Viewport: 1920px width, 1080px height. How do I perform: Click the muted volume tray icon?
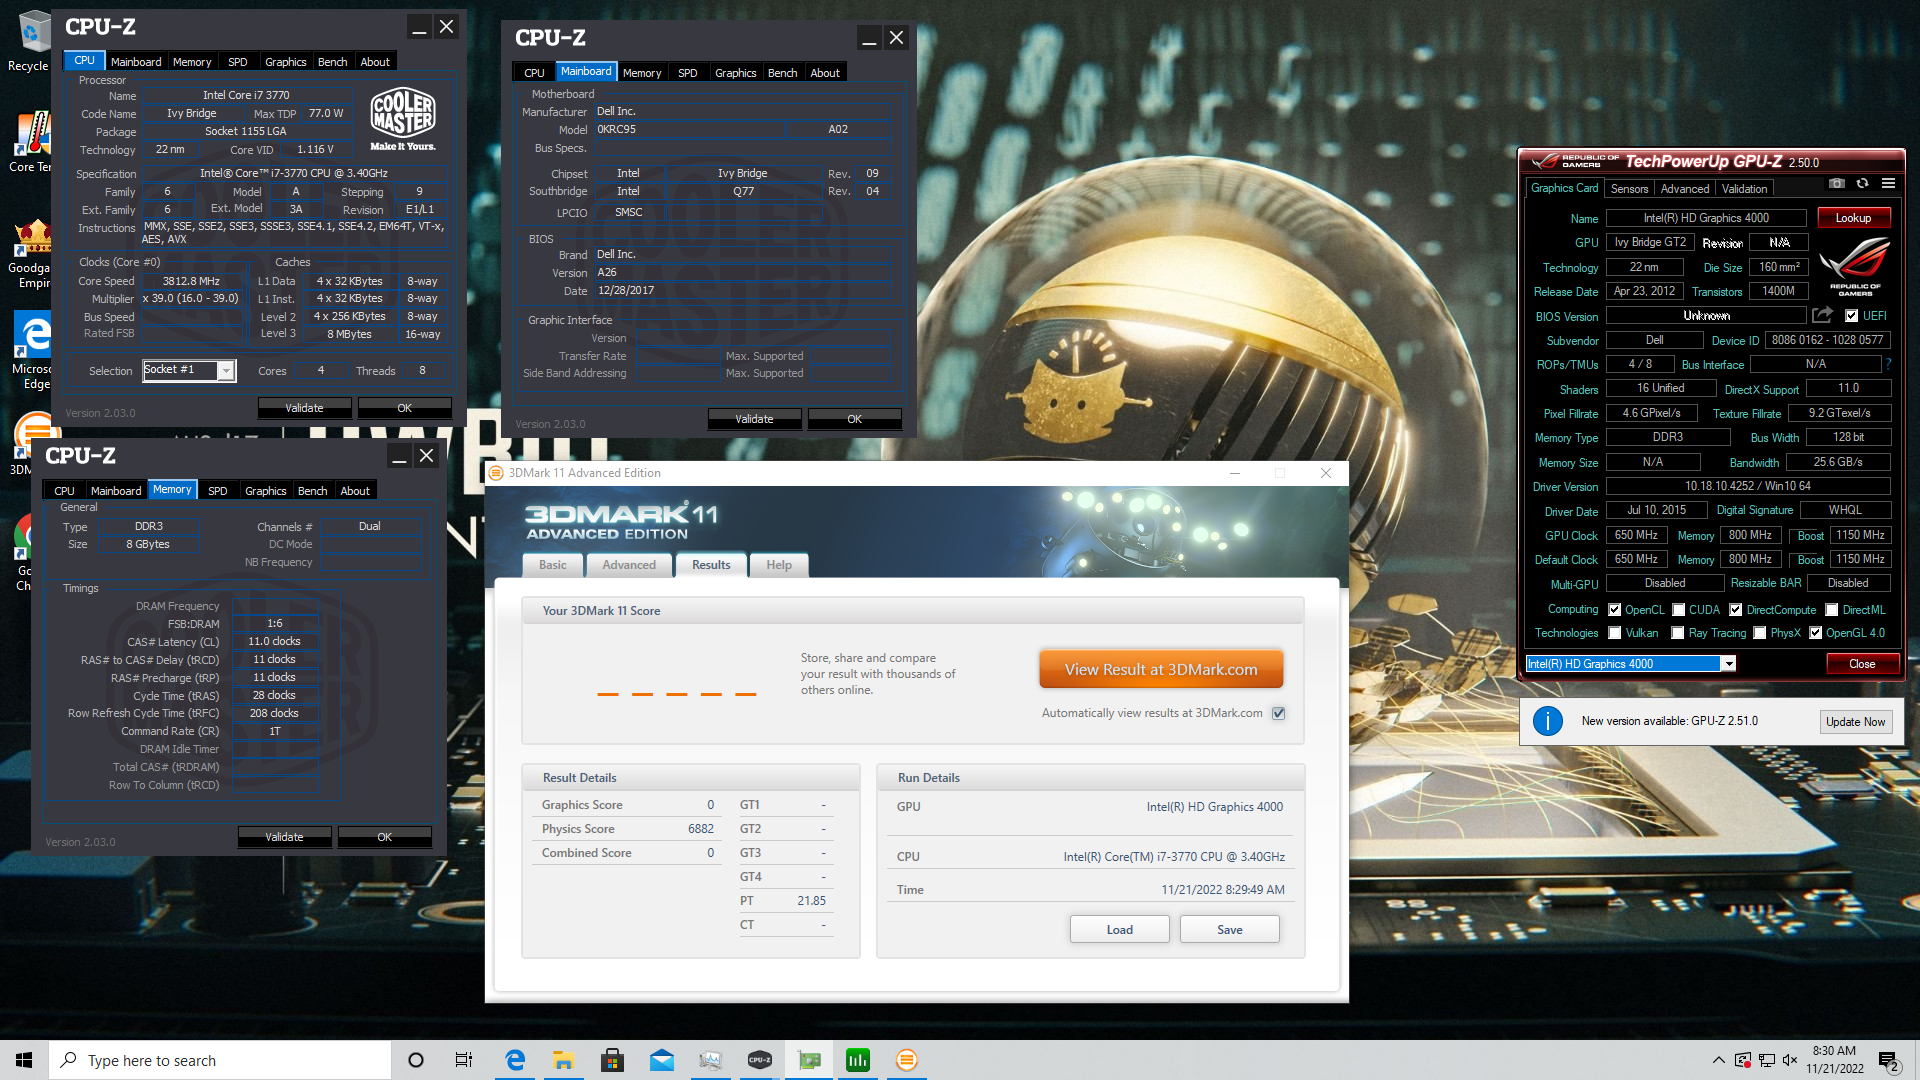click(1790, 1060)
